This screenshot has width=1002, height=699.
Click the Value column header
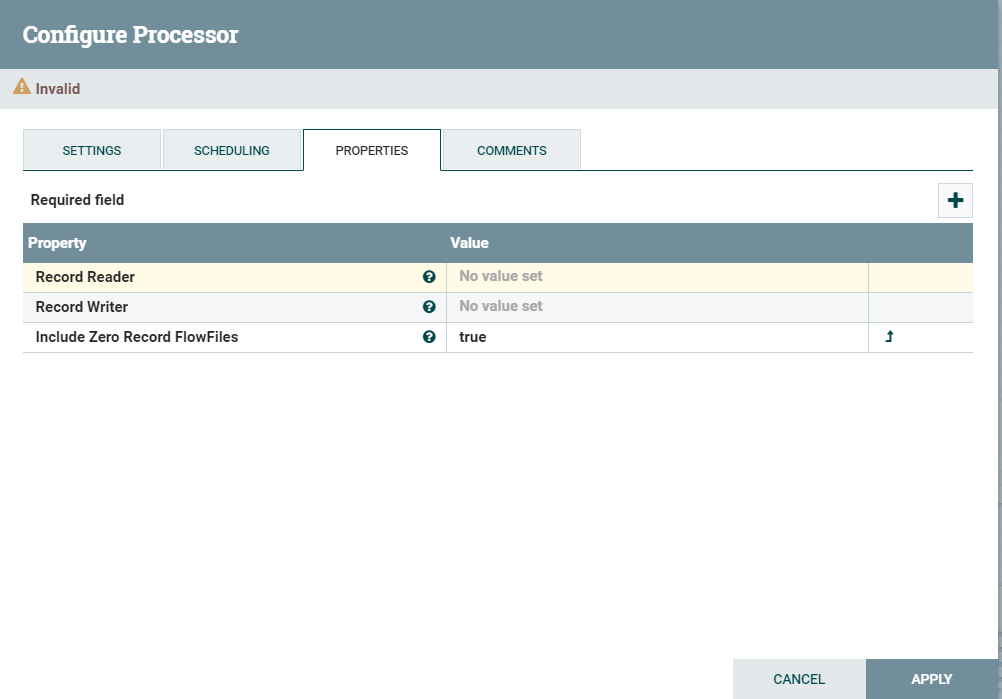click(x=469, y=243)
